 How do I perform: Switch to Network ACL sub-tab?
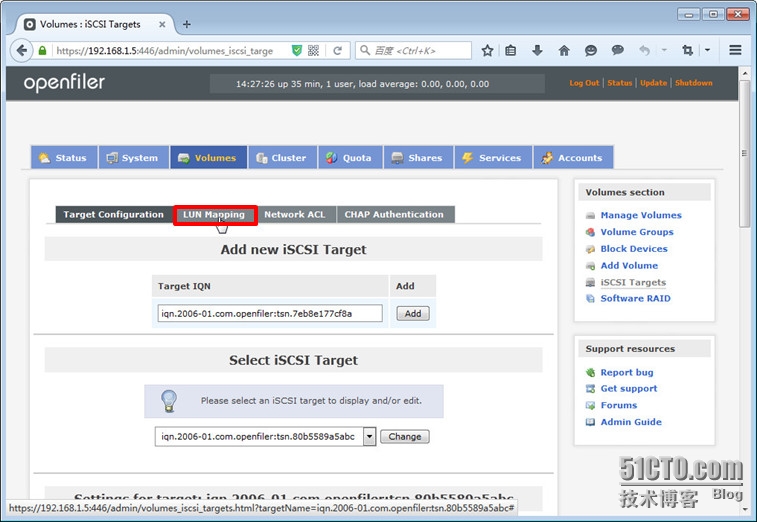294,214
